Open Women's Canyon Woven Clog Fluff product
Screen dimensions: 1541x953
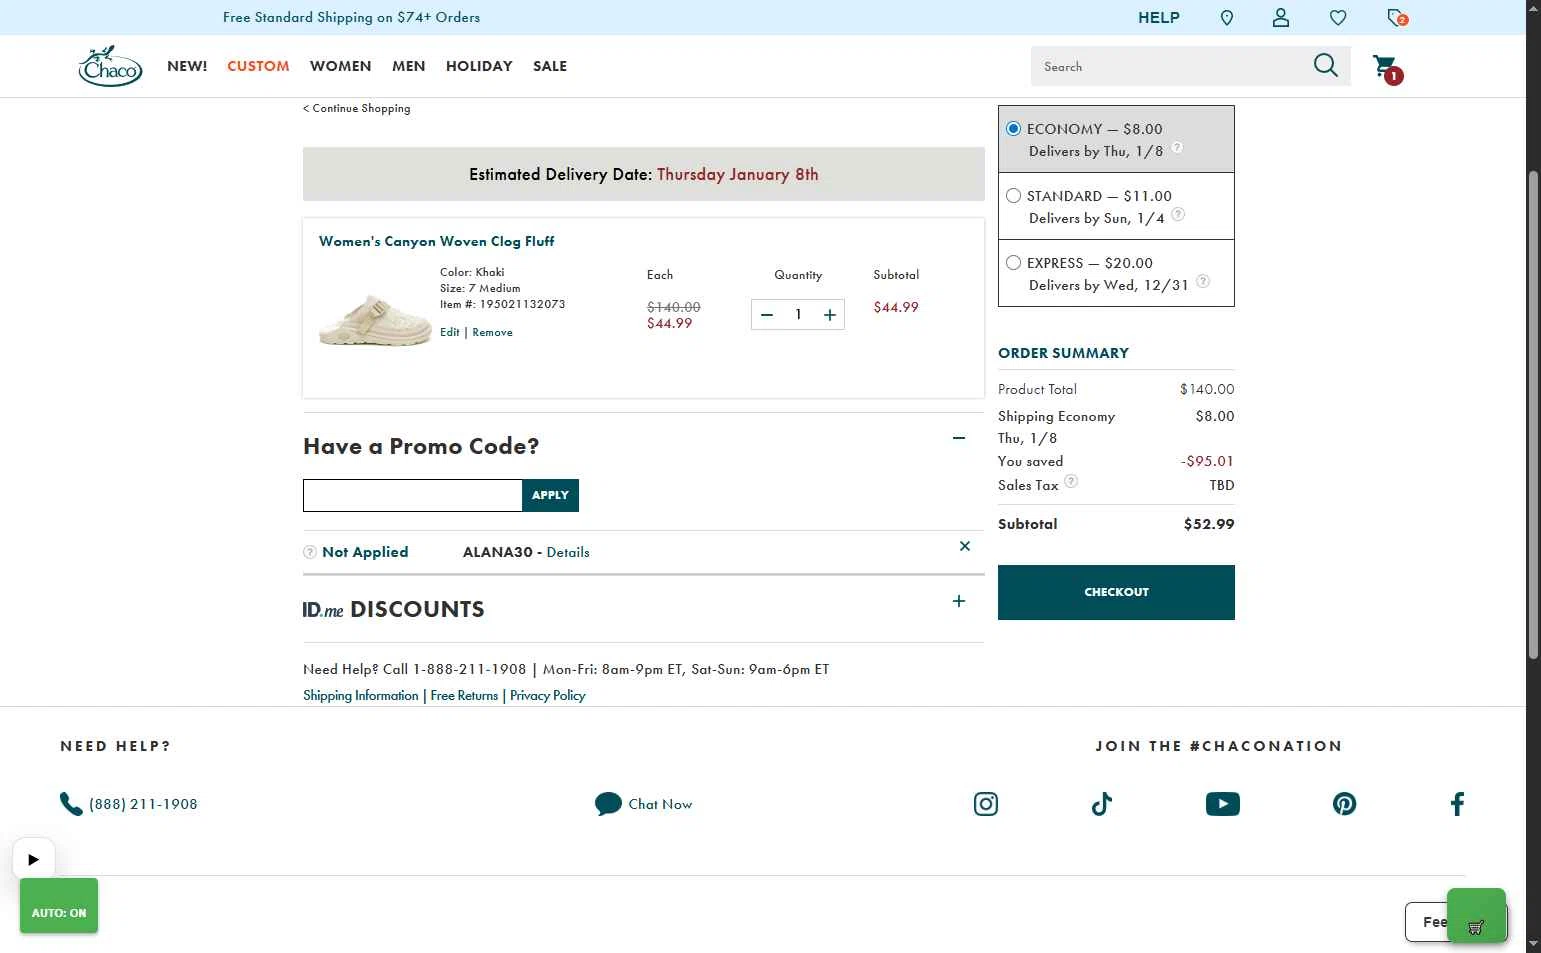pyautogui.click(x=436, y=241)
